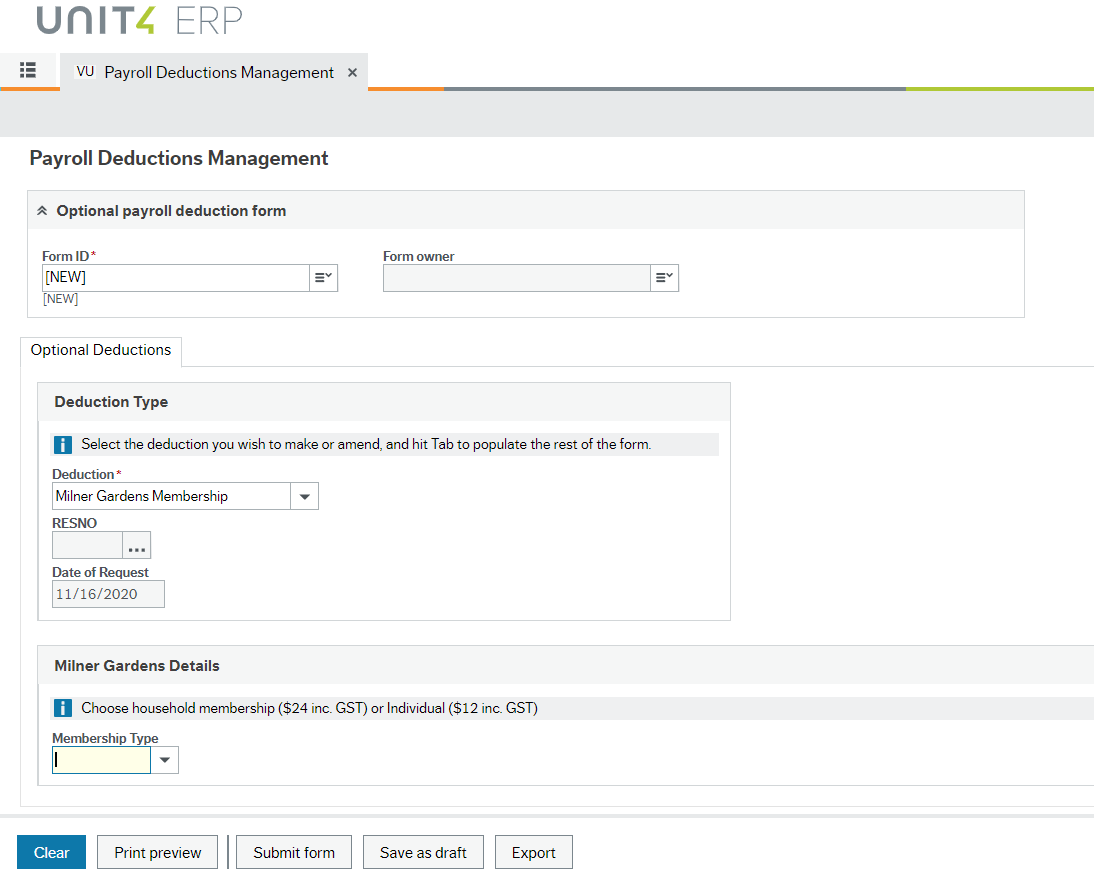Open the Membership Type dropdown
This screenshot has width=1094, height=872.
pos(164,759)
